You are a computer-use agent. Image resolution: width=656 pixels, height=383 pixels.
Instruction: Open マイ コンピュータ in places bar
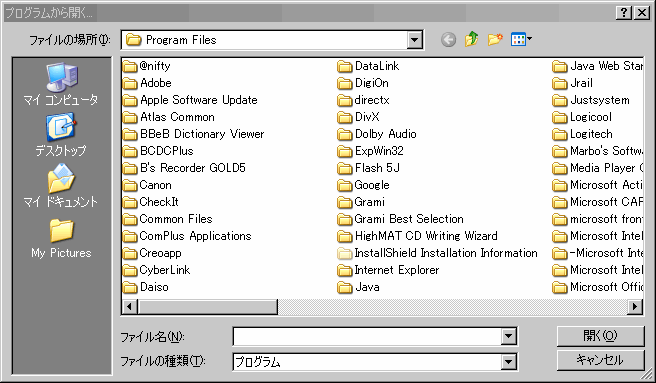pyautogui.click(x=61, y=84)
